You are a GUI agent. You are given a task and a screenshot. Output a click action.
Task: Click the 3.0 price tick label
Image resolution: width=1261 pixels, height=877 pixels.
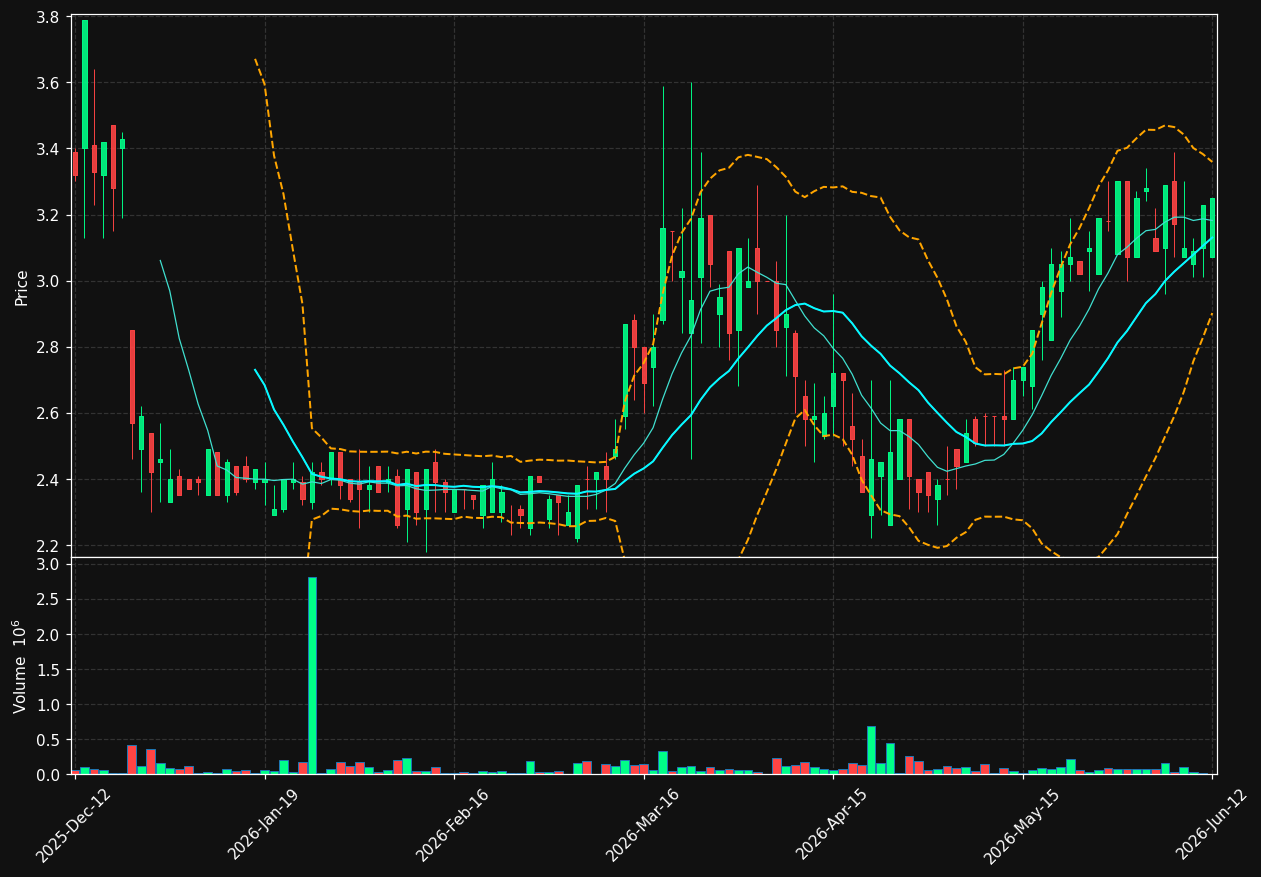[x=50, y=282]
